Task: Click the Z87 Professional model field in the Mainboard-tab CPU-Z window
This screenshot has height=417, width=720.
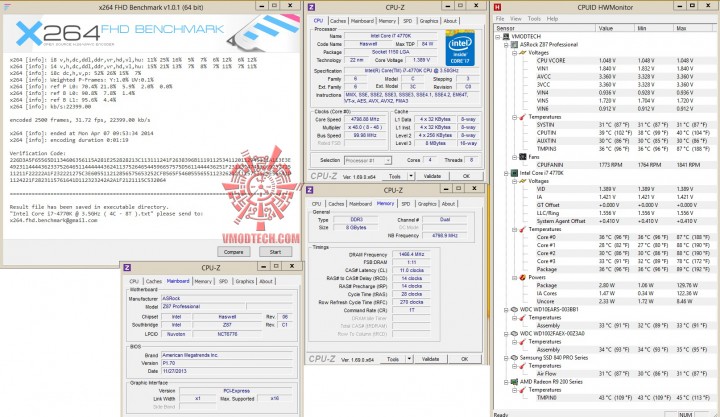Action: point(203,306)
